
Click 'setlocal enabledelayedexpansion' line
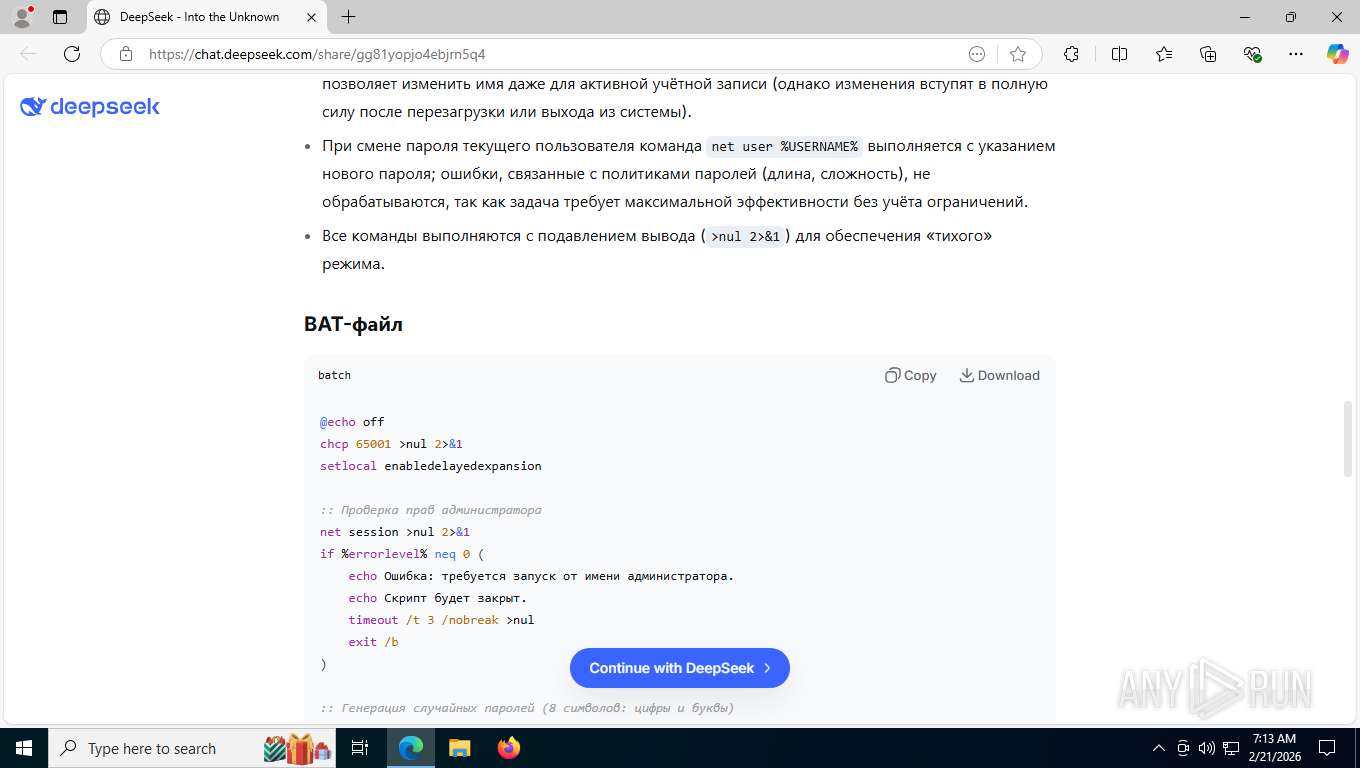coord(431,466)
